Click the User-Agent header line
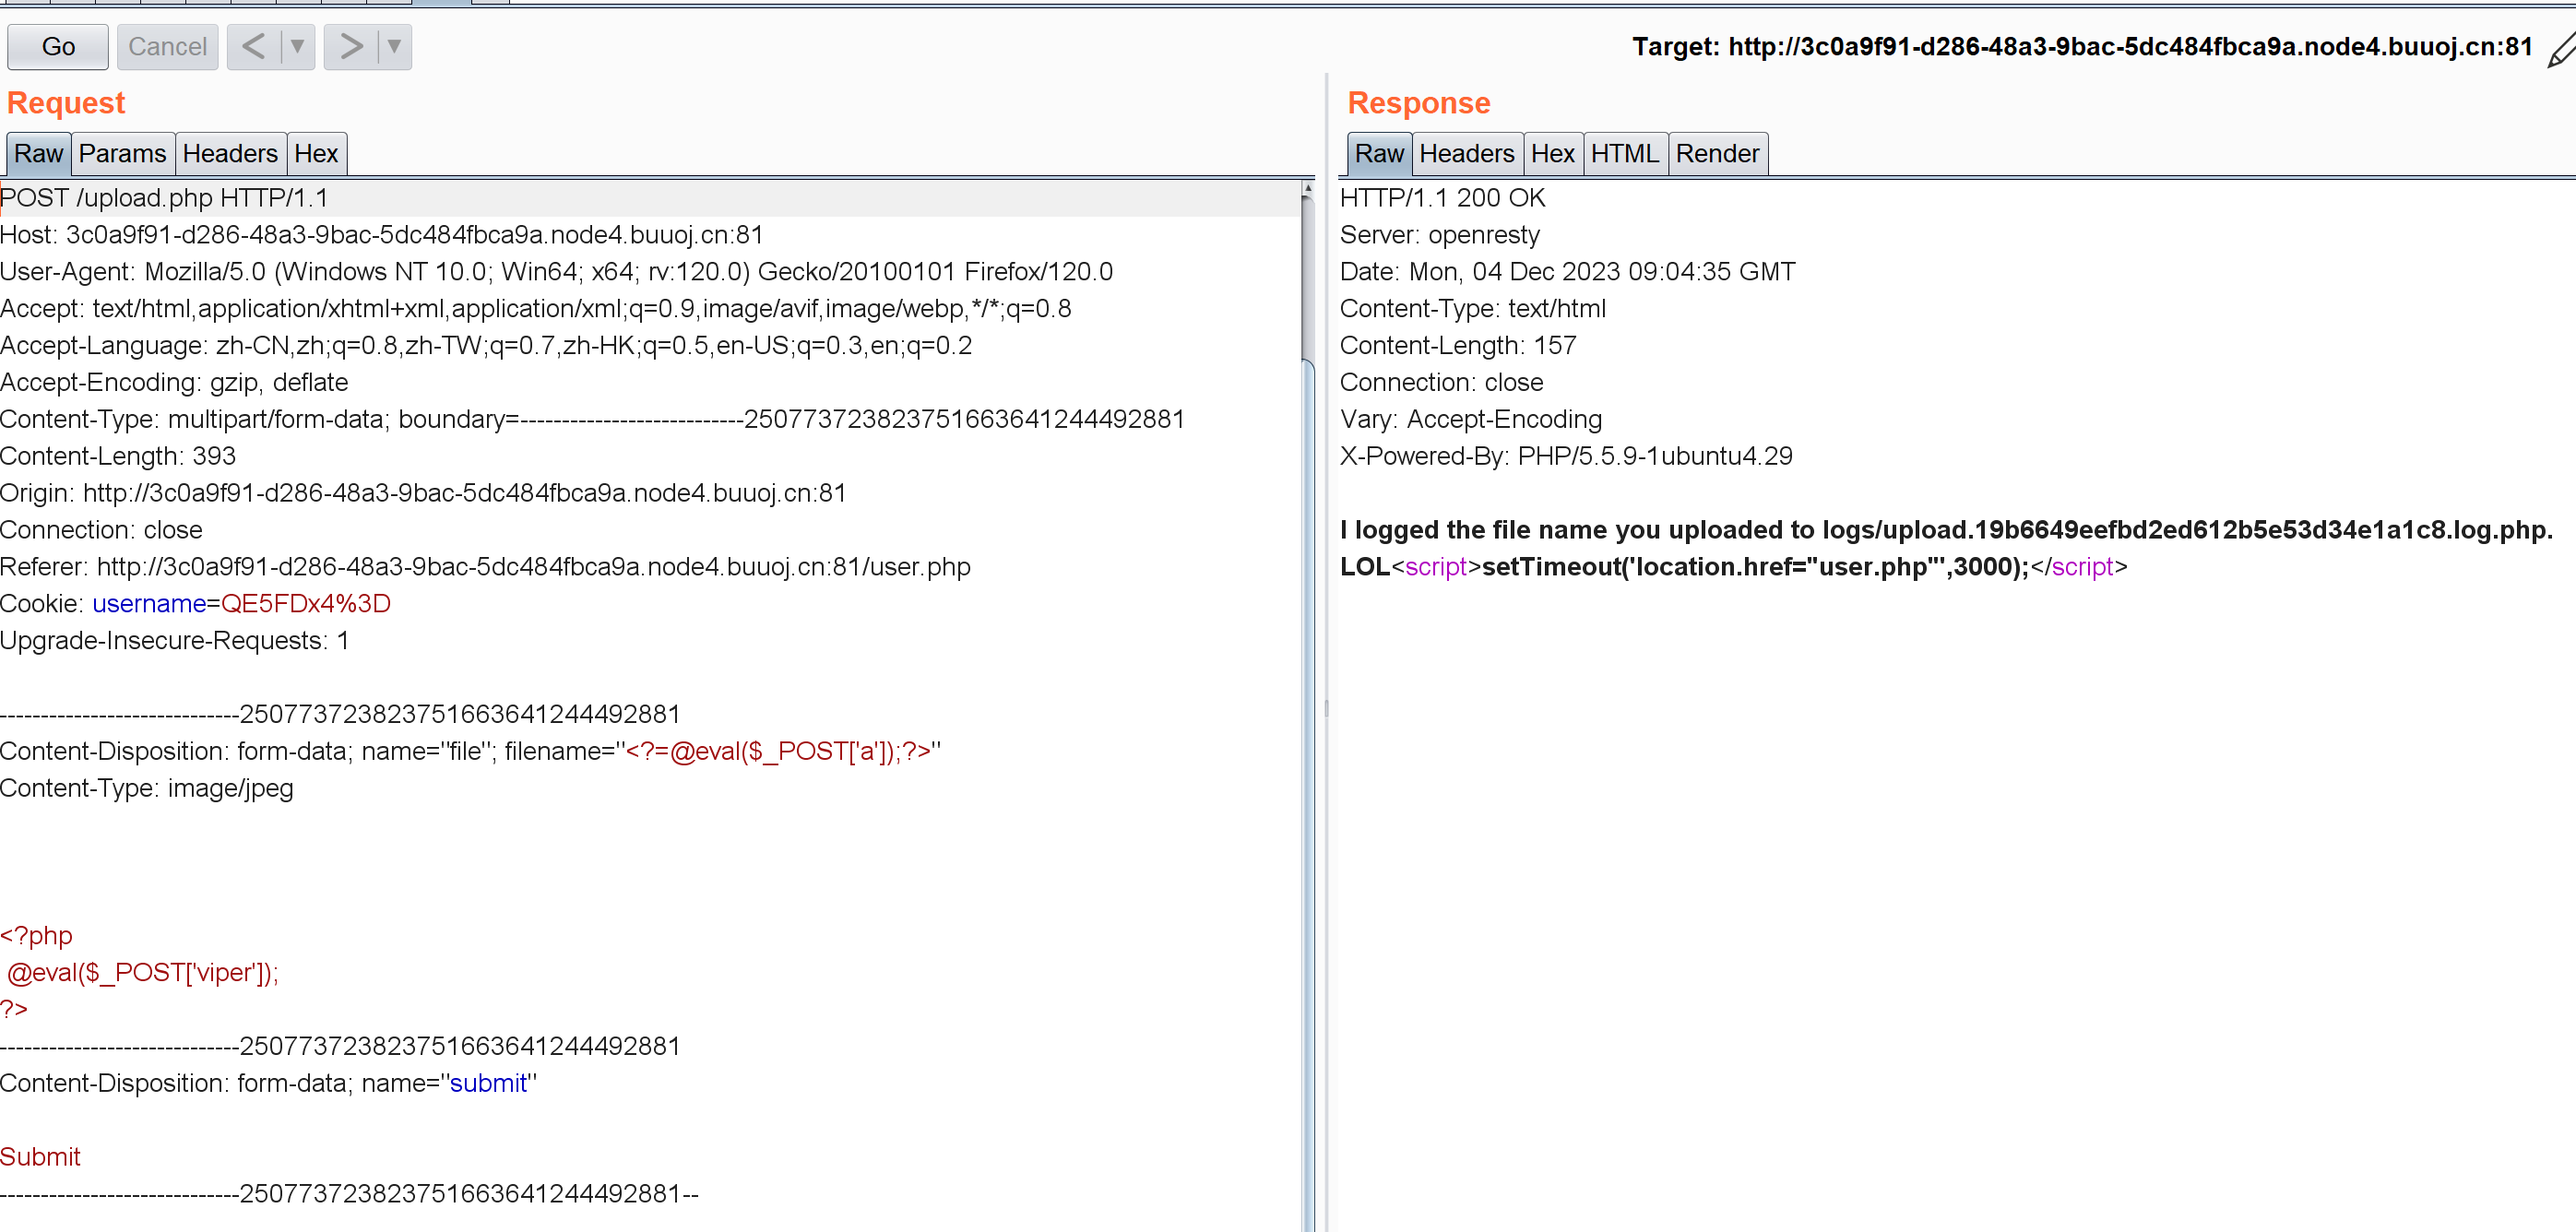Viewport: 2576px width, 1232px height. (557, 272)
